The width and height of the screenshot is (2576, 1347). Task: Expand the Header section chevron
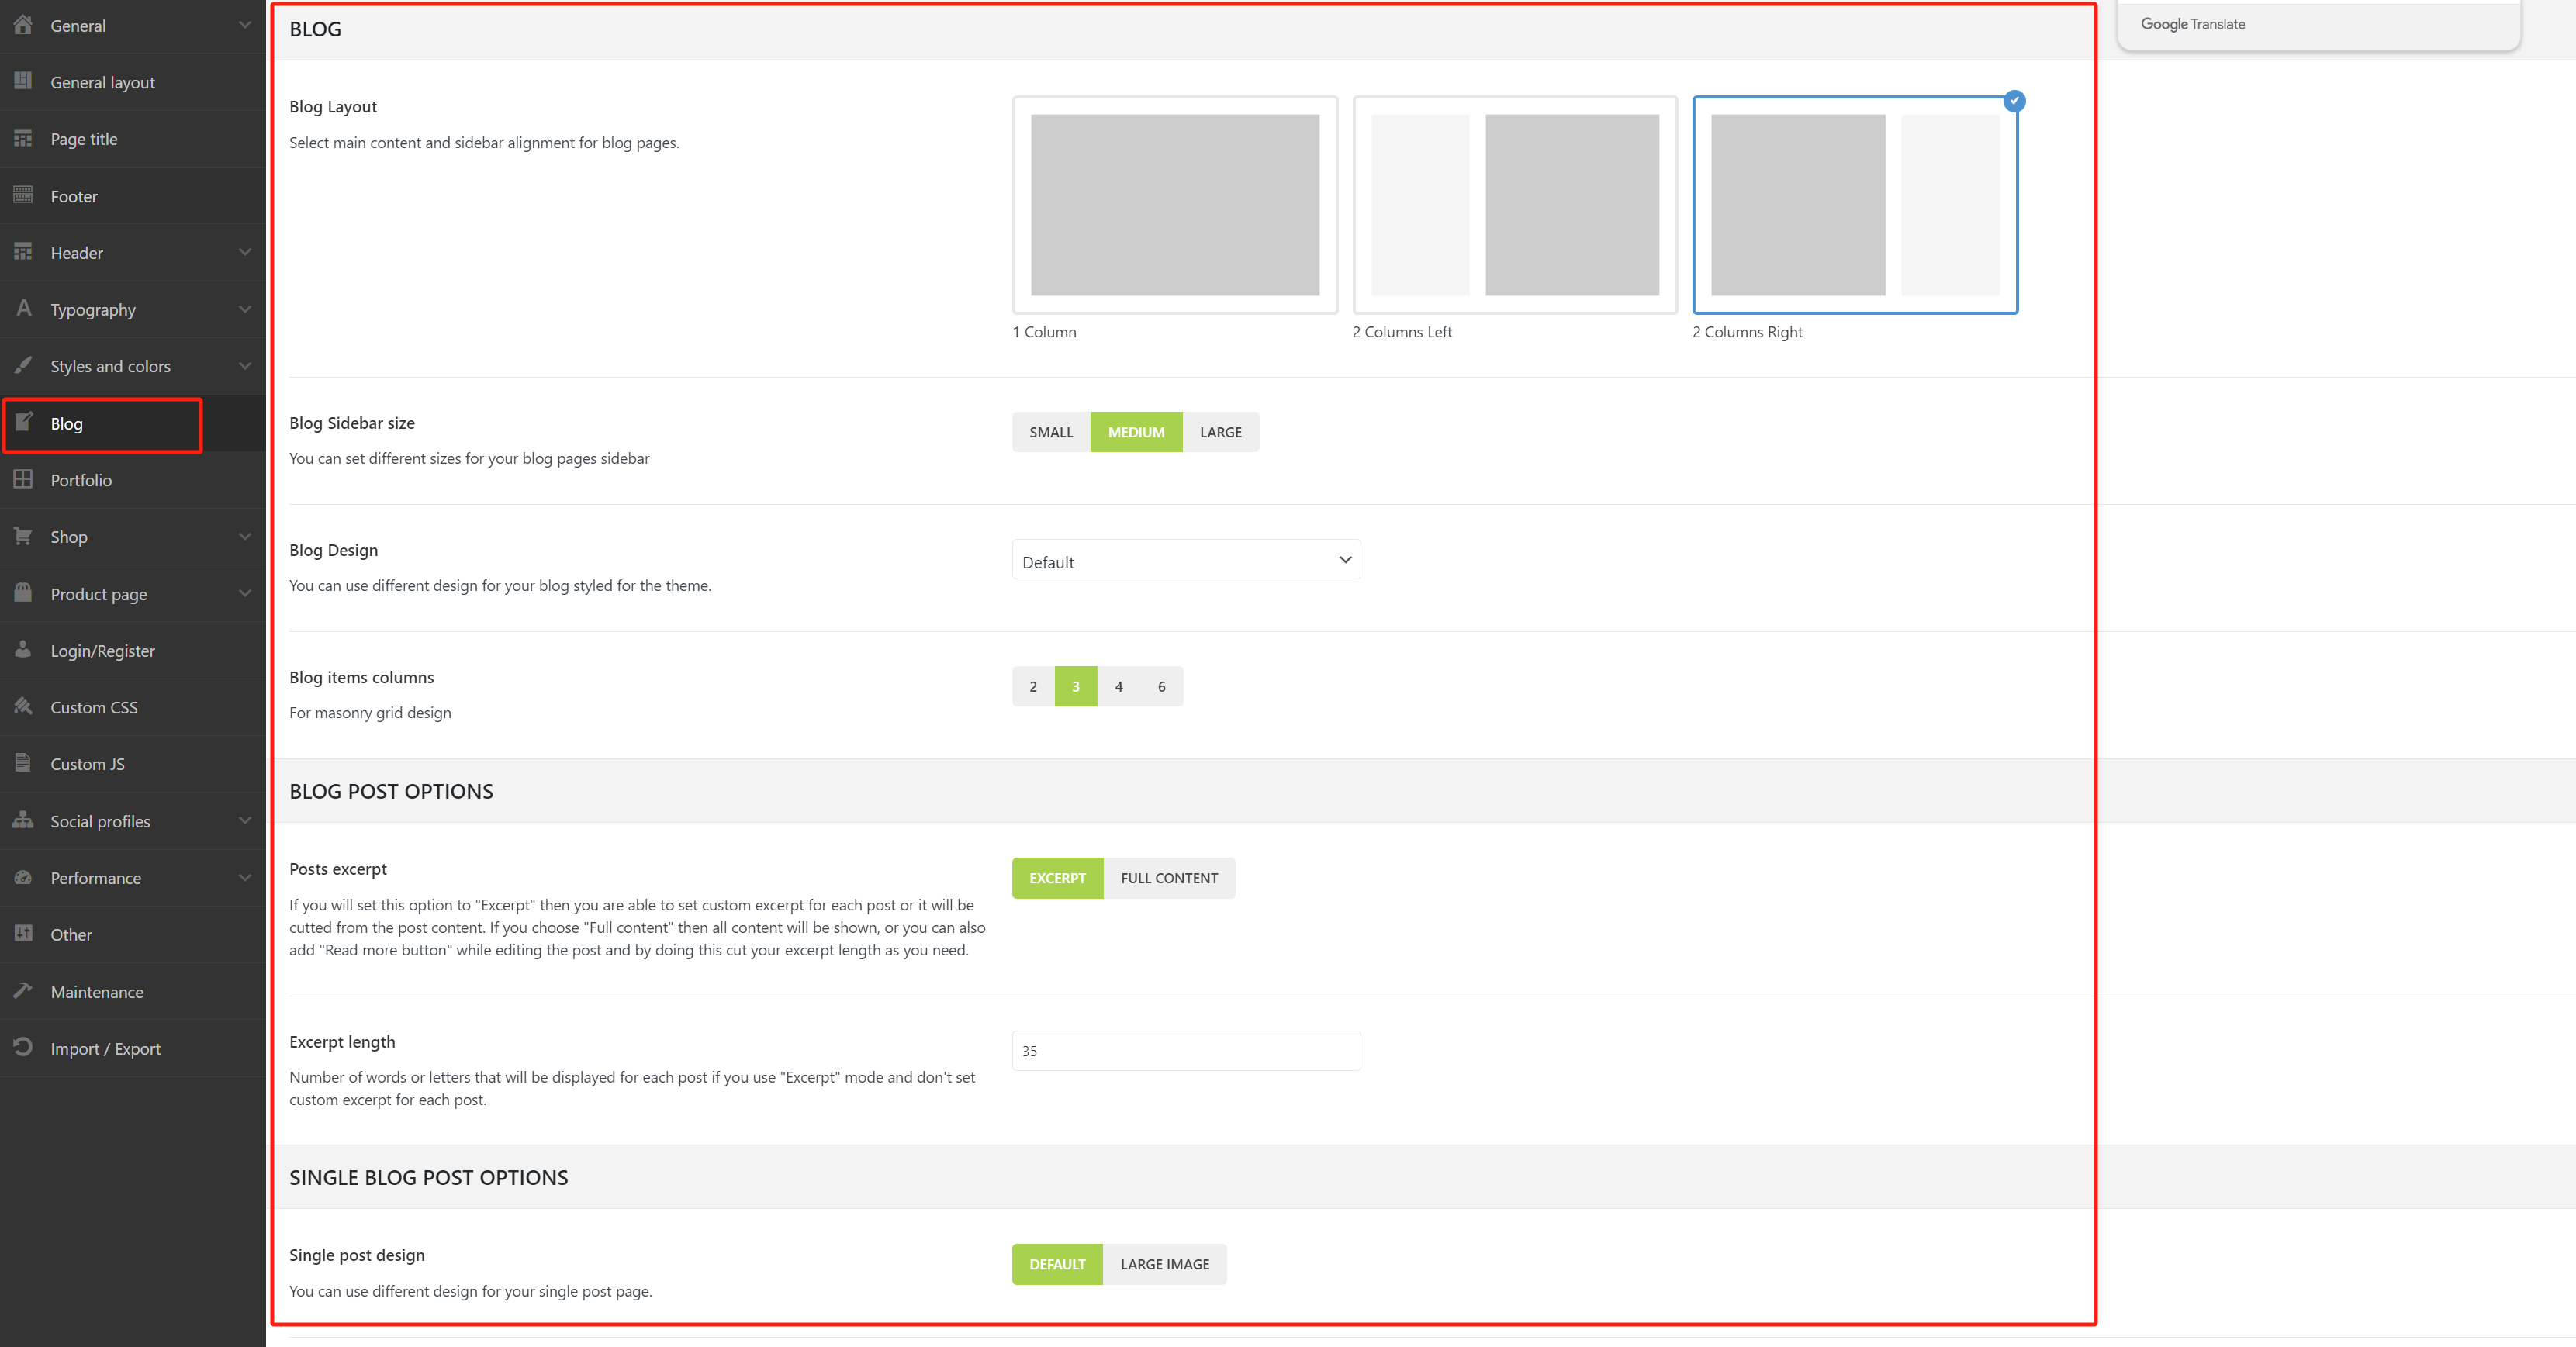pos(245,252)
